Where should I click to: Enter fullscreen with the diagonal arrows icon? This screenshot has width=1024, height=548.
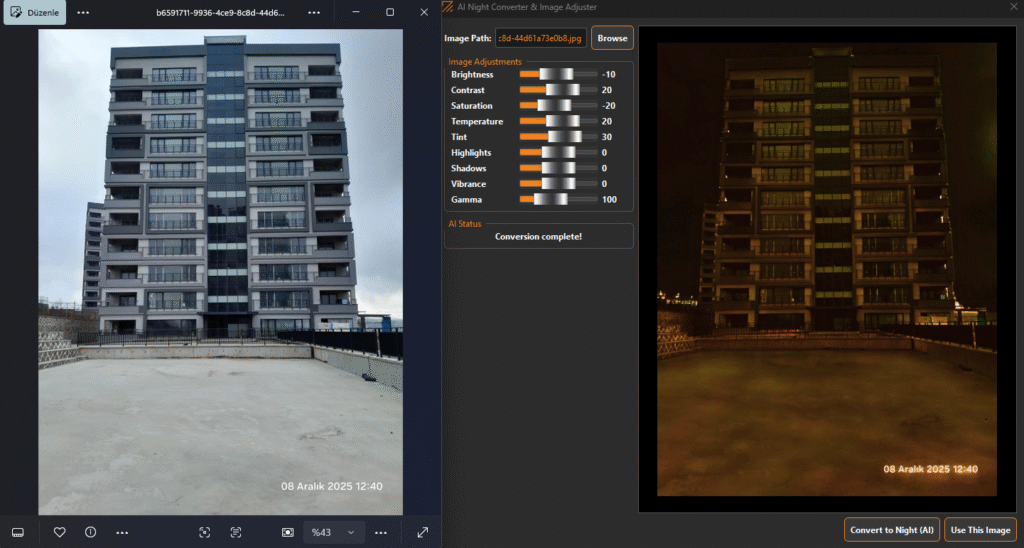422,532
